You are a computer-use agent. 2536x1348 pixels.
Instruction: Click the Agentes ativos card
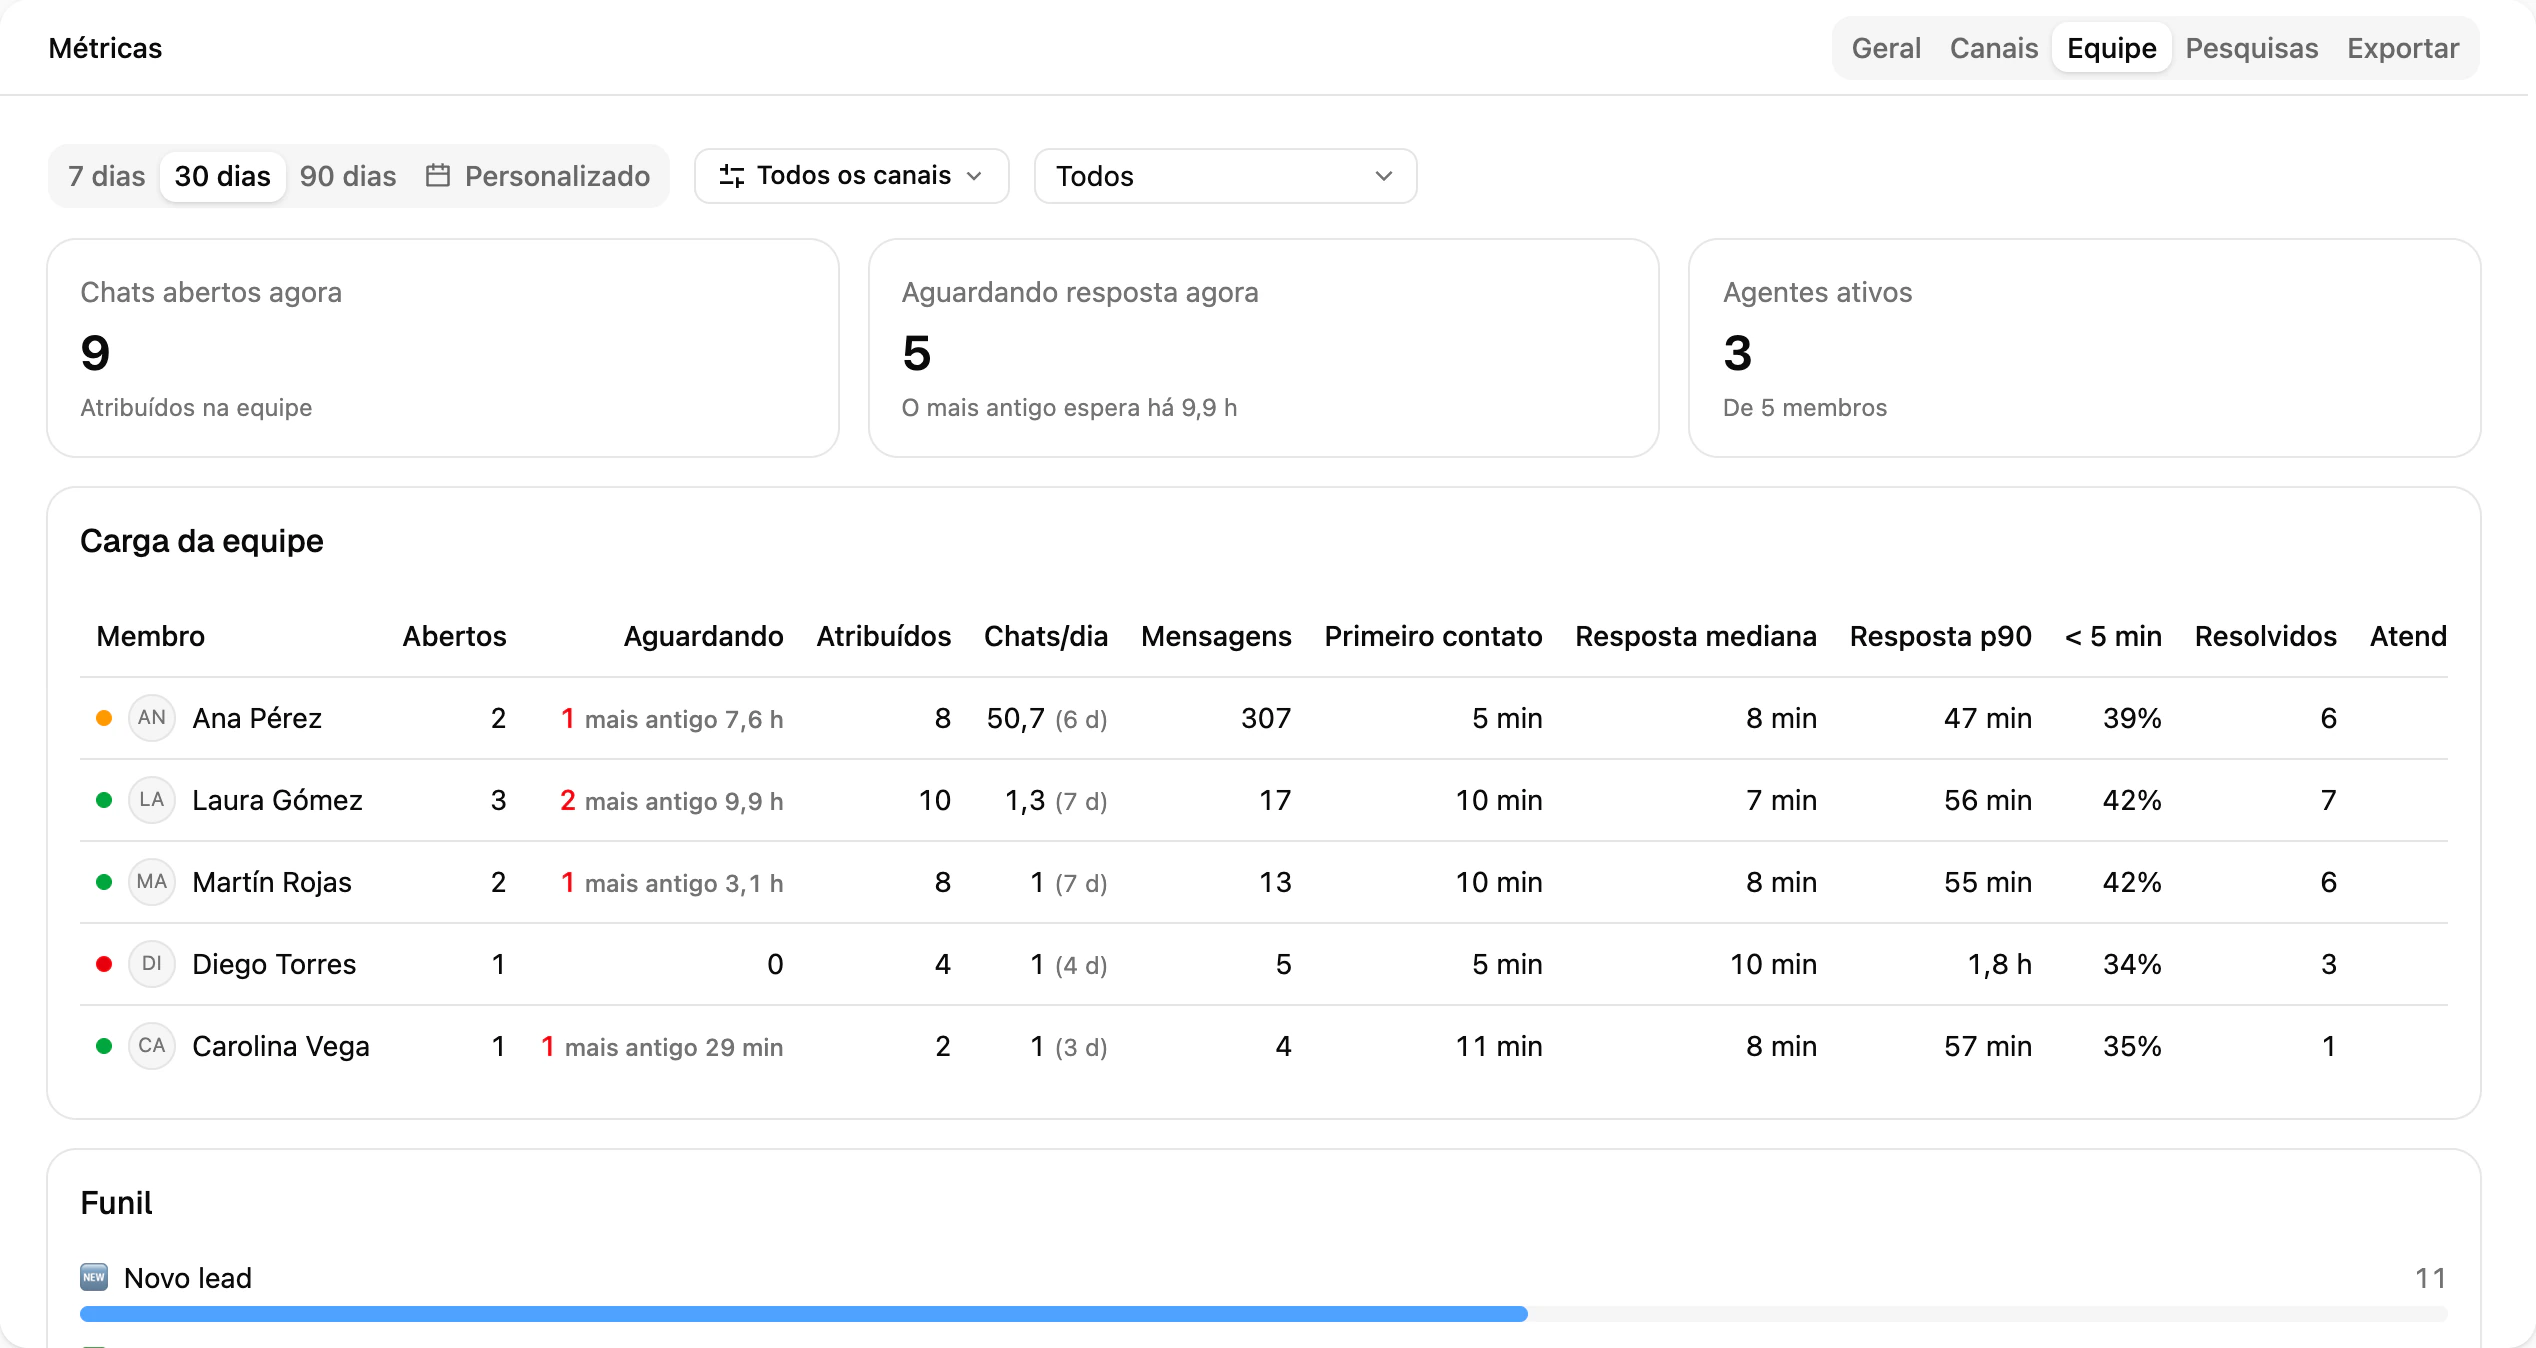pos(2085,348)
